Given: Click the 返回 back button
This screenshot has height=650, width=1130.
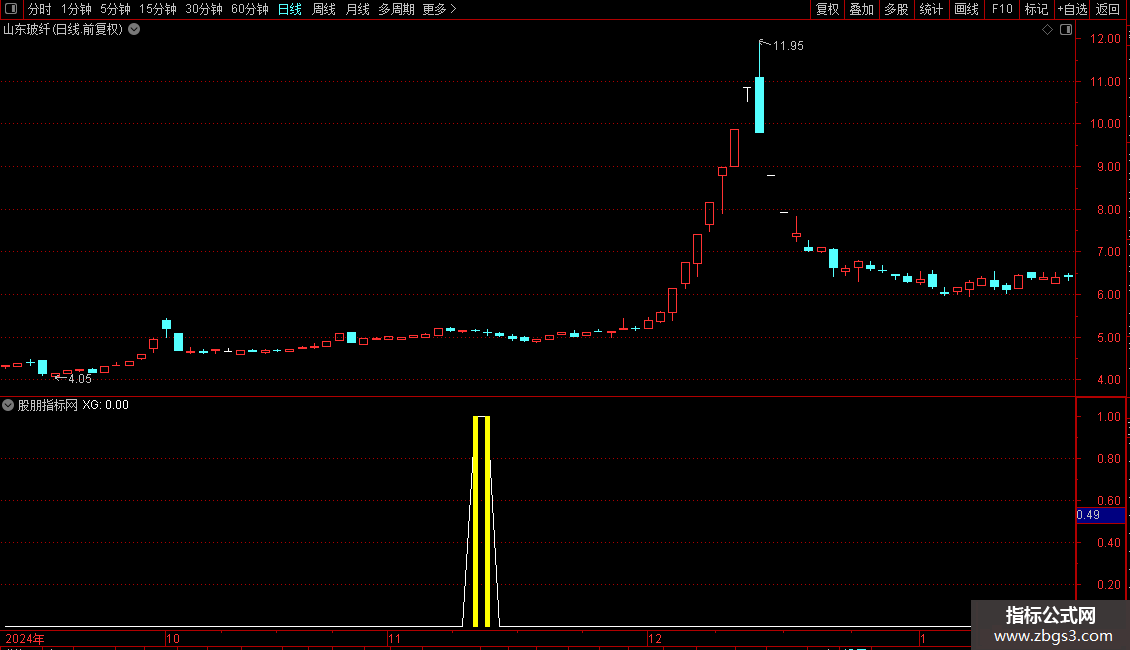Looking at the screenshot, I should pyautogui.click(x=1108, y=9).
